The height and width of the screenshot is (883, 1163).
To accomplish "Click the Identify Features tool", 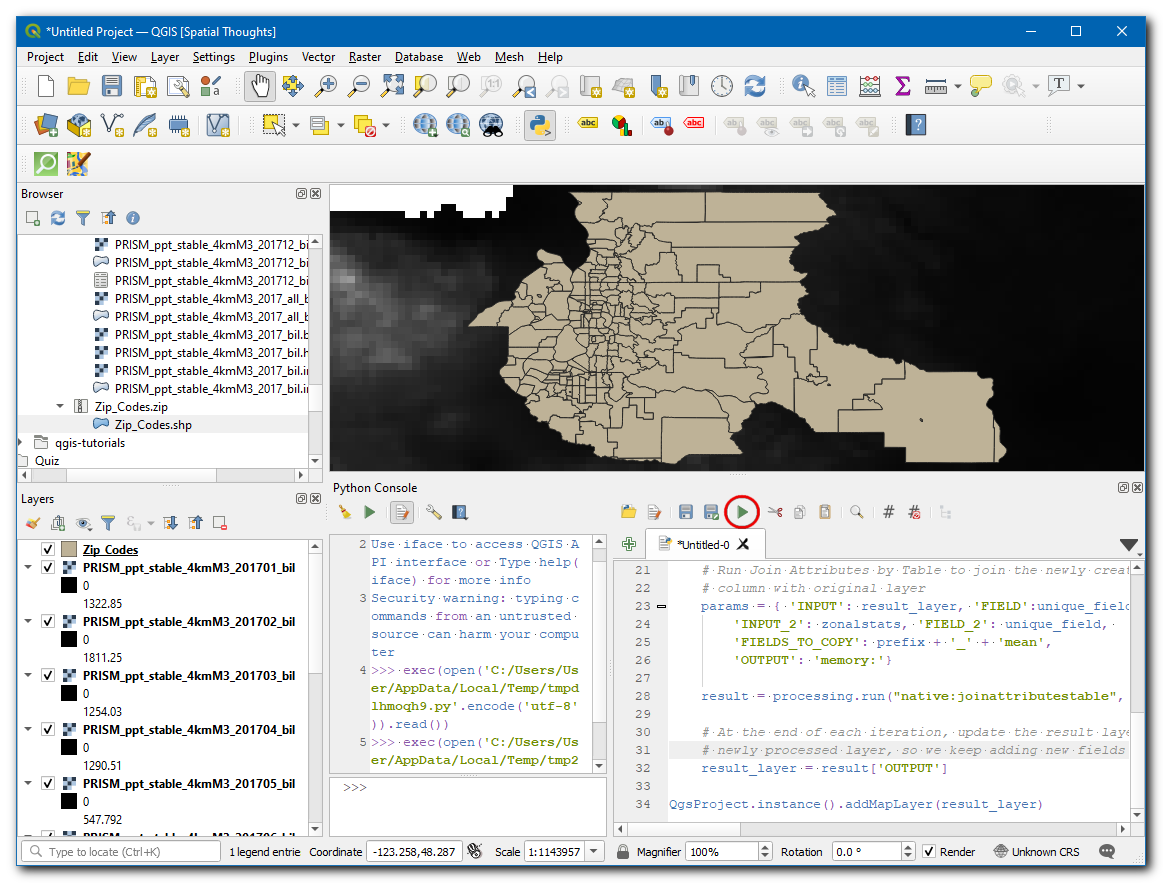I will [802, 86].
